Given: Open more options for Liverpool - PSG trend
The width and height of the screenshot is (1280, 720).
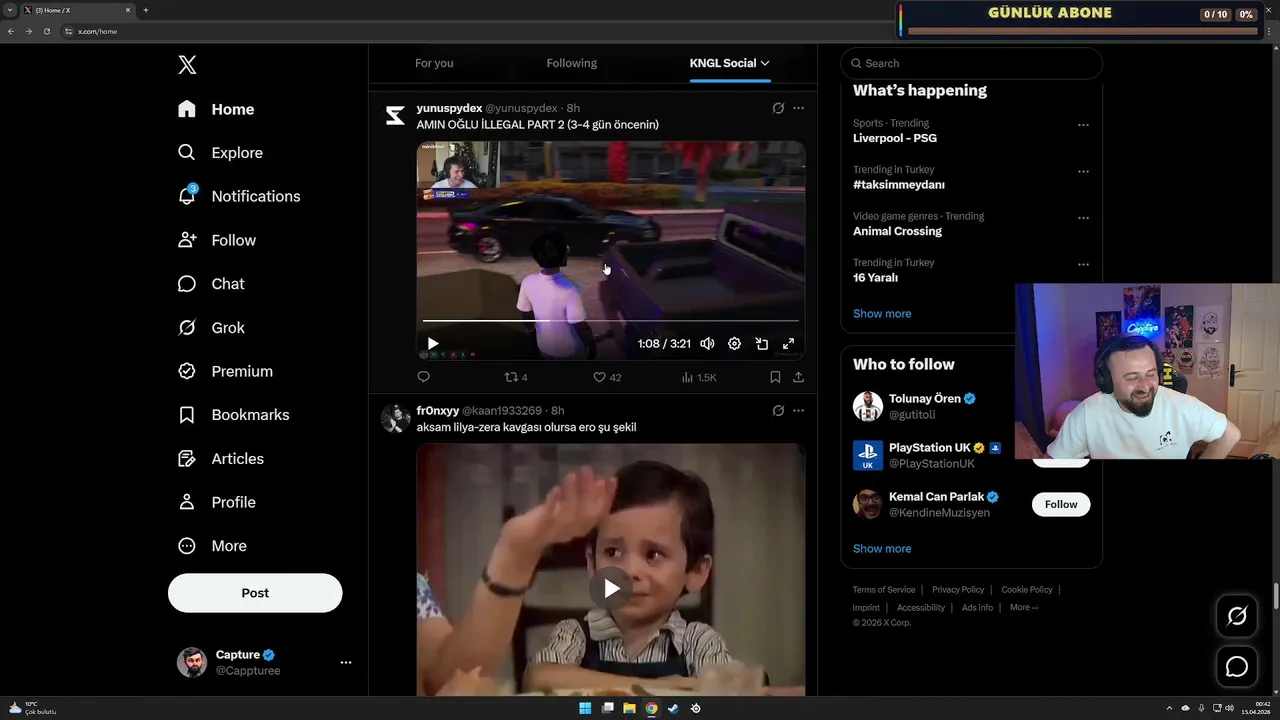Looking at the screenshot, I should coord(1083,125).
